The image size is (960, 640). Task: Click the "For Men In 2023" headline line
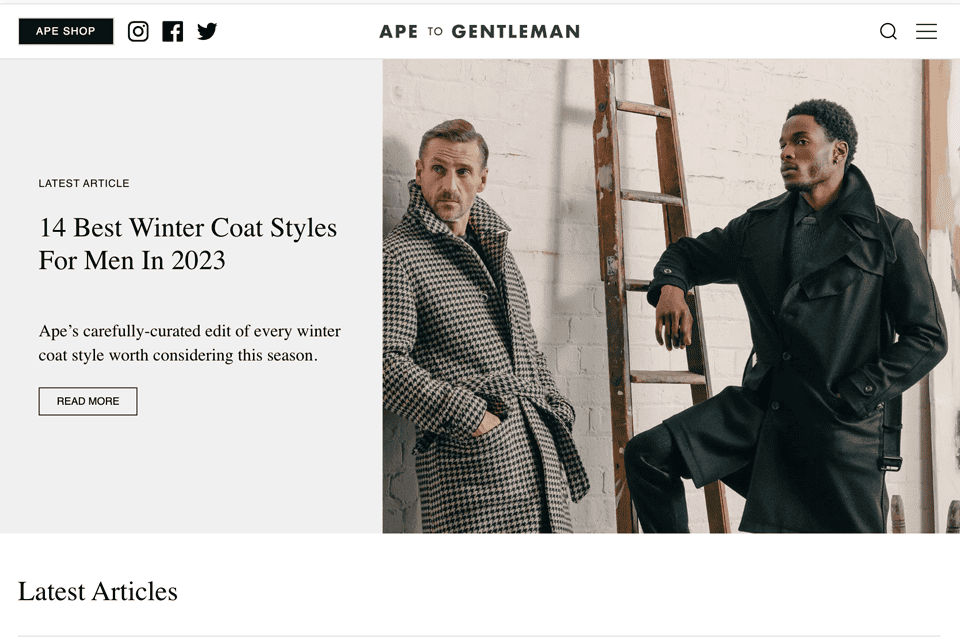coord(132,260)
